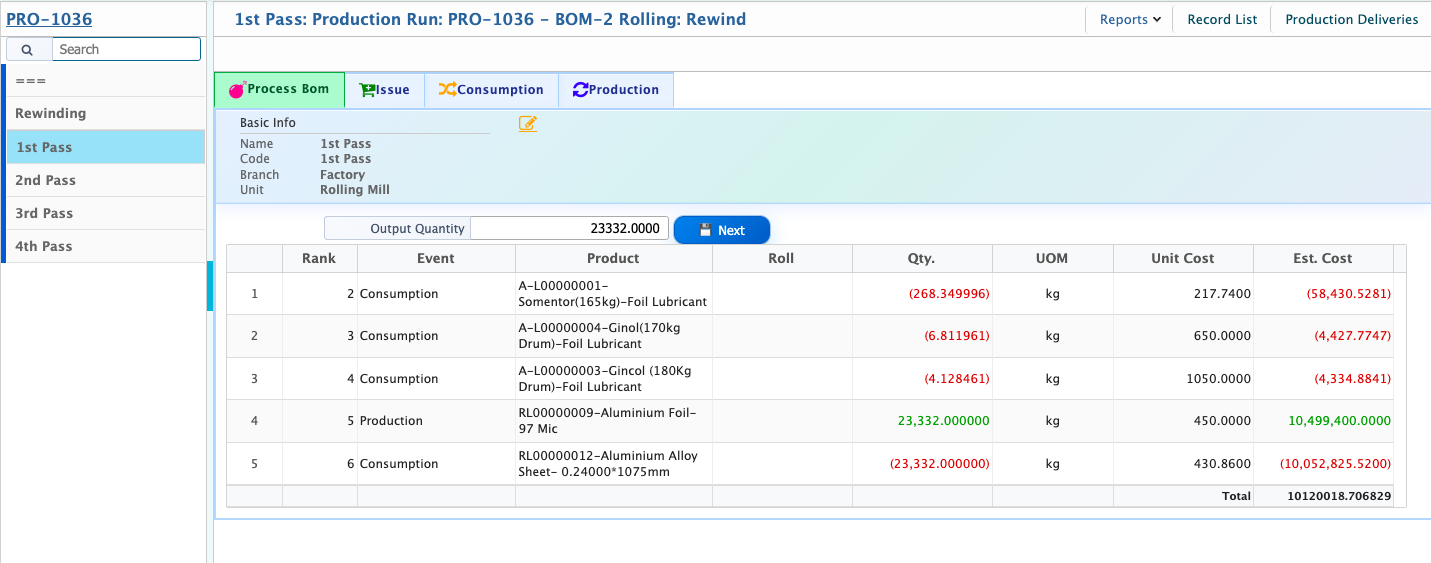Click the Process Bom tab's pink icon
This screenshot has height=563, width=1431.
[237, 90]
